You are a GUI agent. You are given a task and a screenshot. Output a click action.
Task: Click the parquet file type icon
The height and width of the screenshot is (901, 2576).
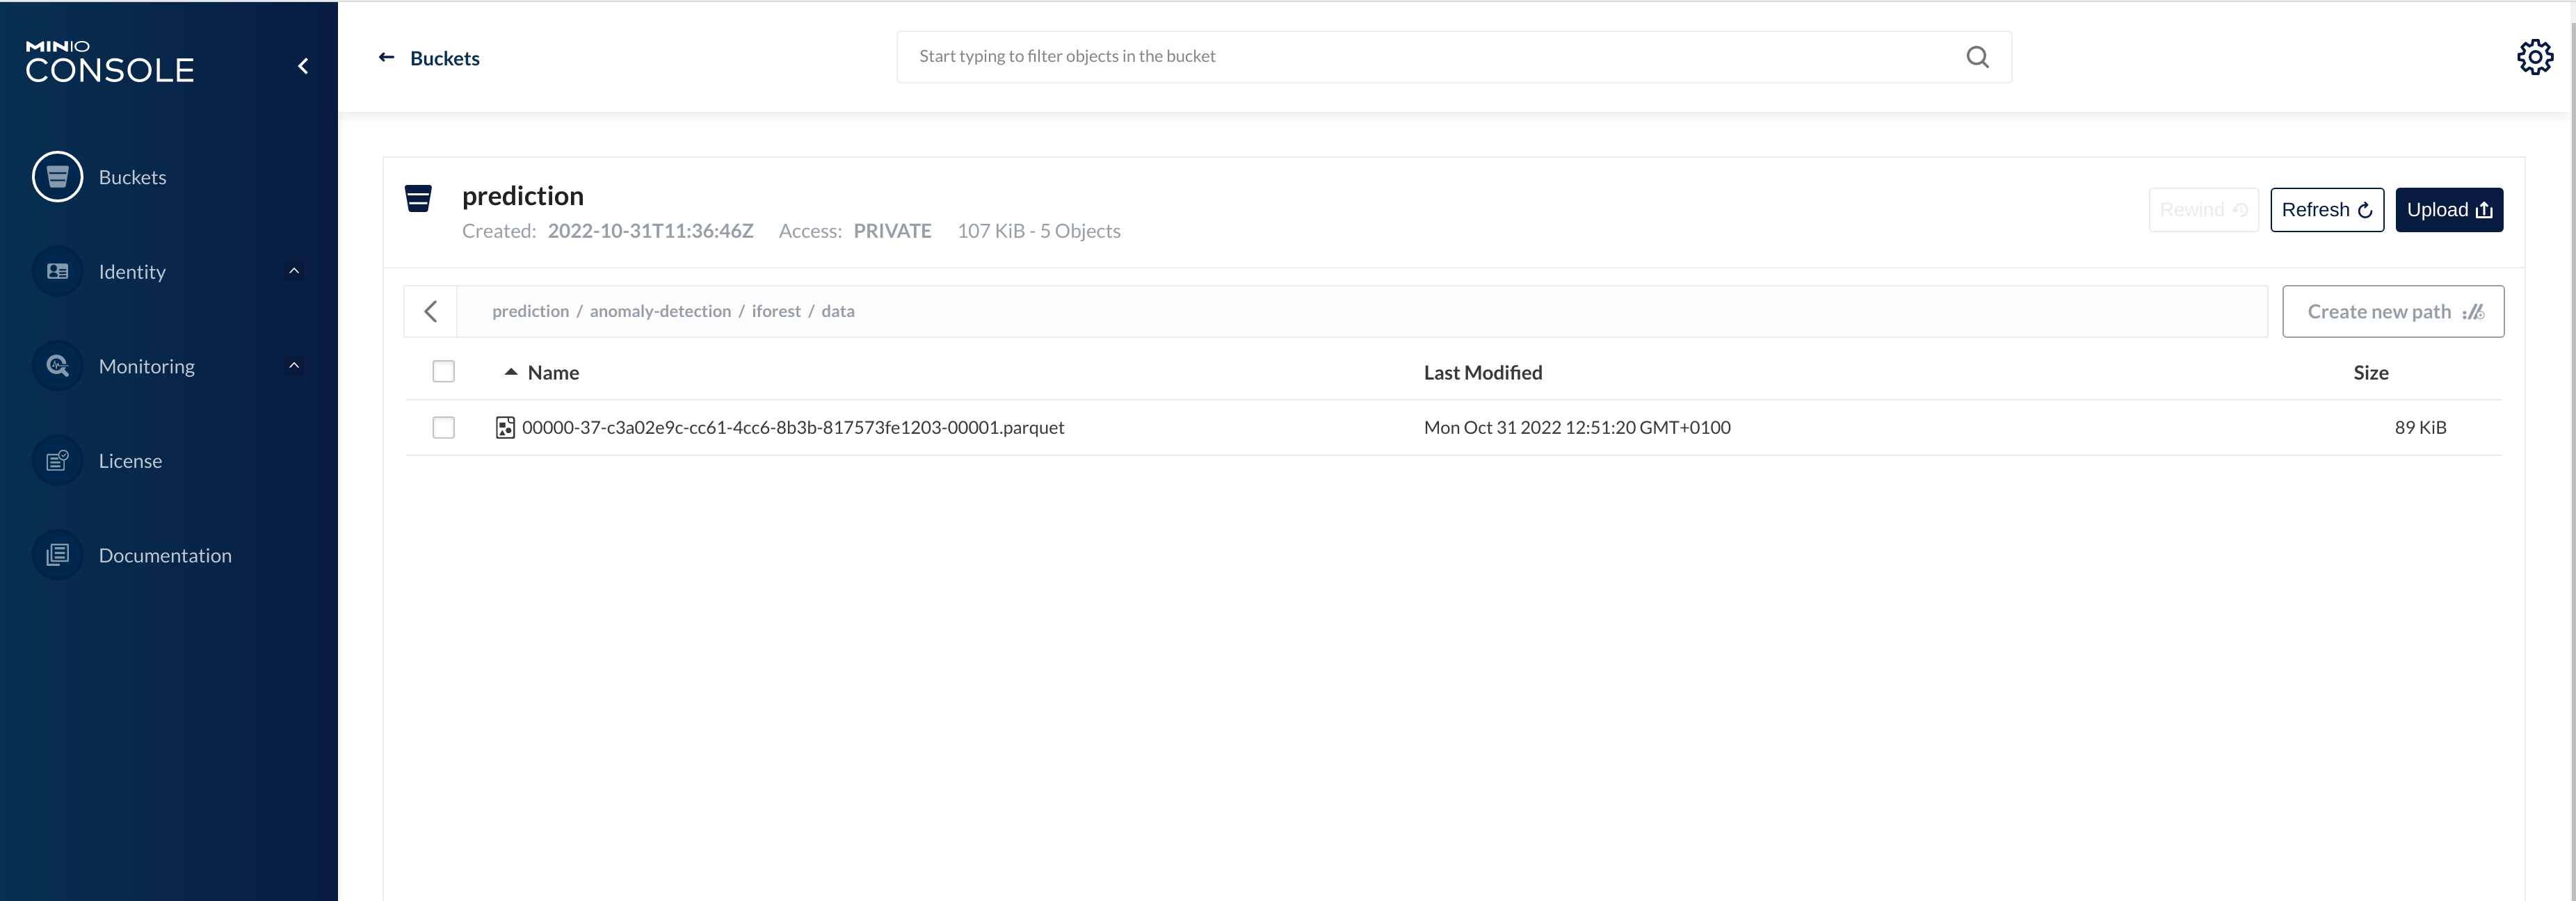coord(505,428)
